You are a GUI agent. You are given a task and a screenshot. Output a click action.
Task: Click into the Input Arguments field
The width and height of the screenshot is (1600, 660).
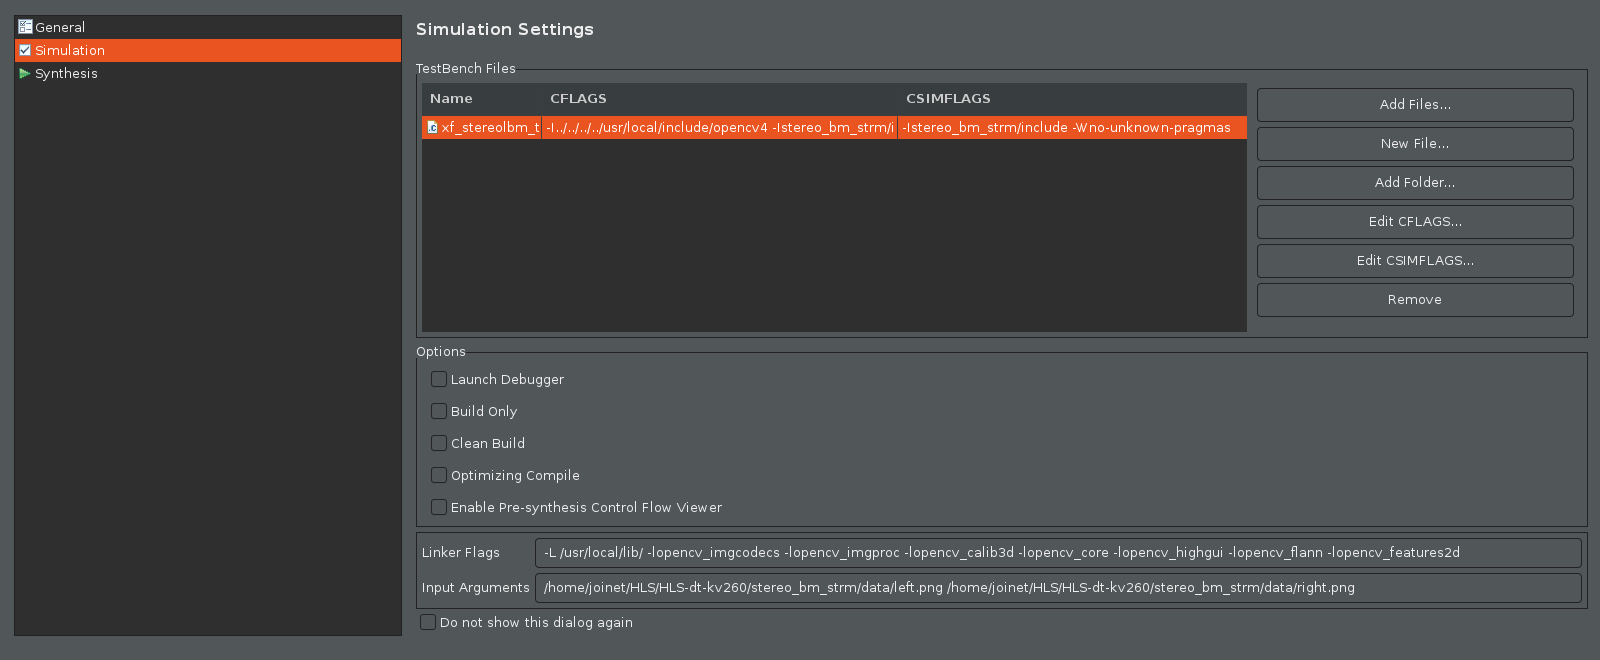tap(1058, 588)
